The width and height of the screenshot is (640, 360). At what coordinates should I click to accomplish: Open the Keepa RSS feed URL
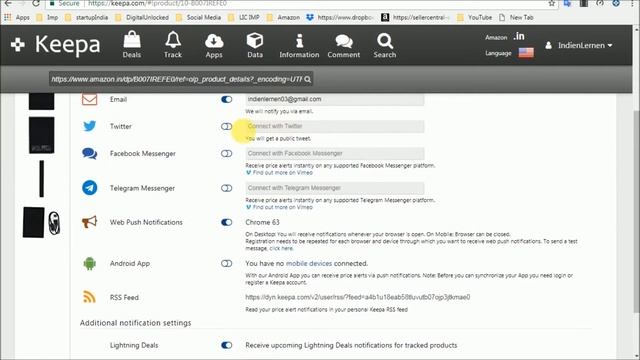[358, 297]
